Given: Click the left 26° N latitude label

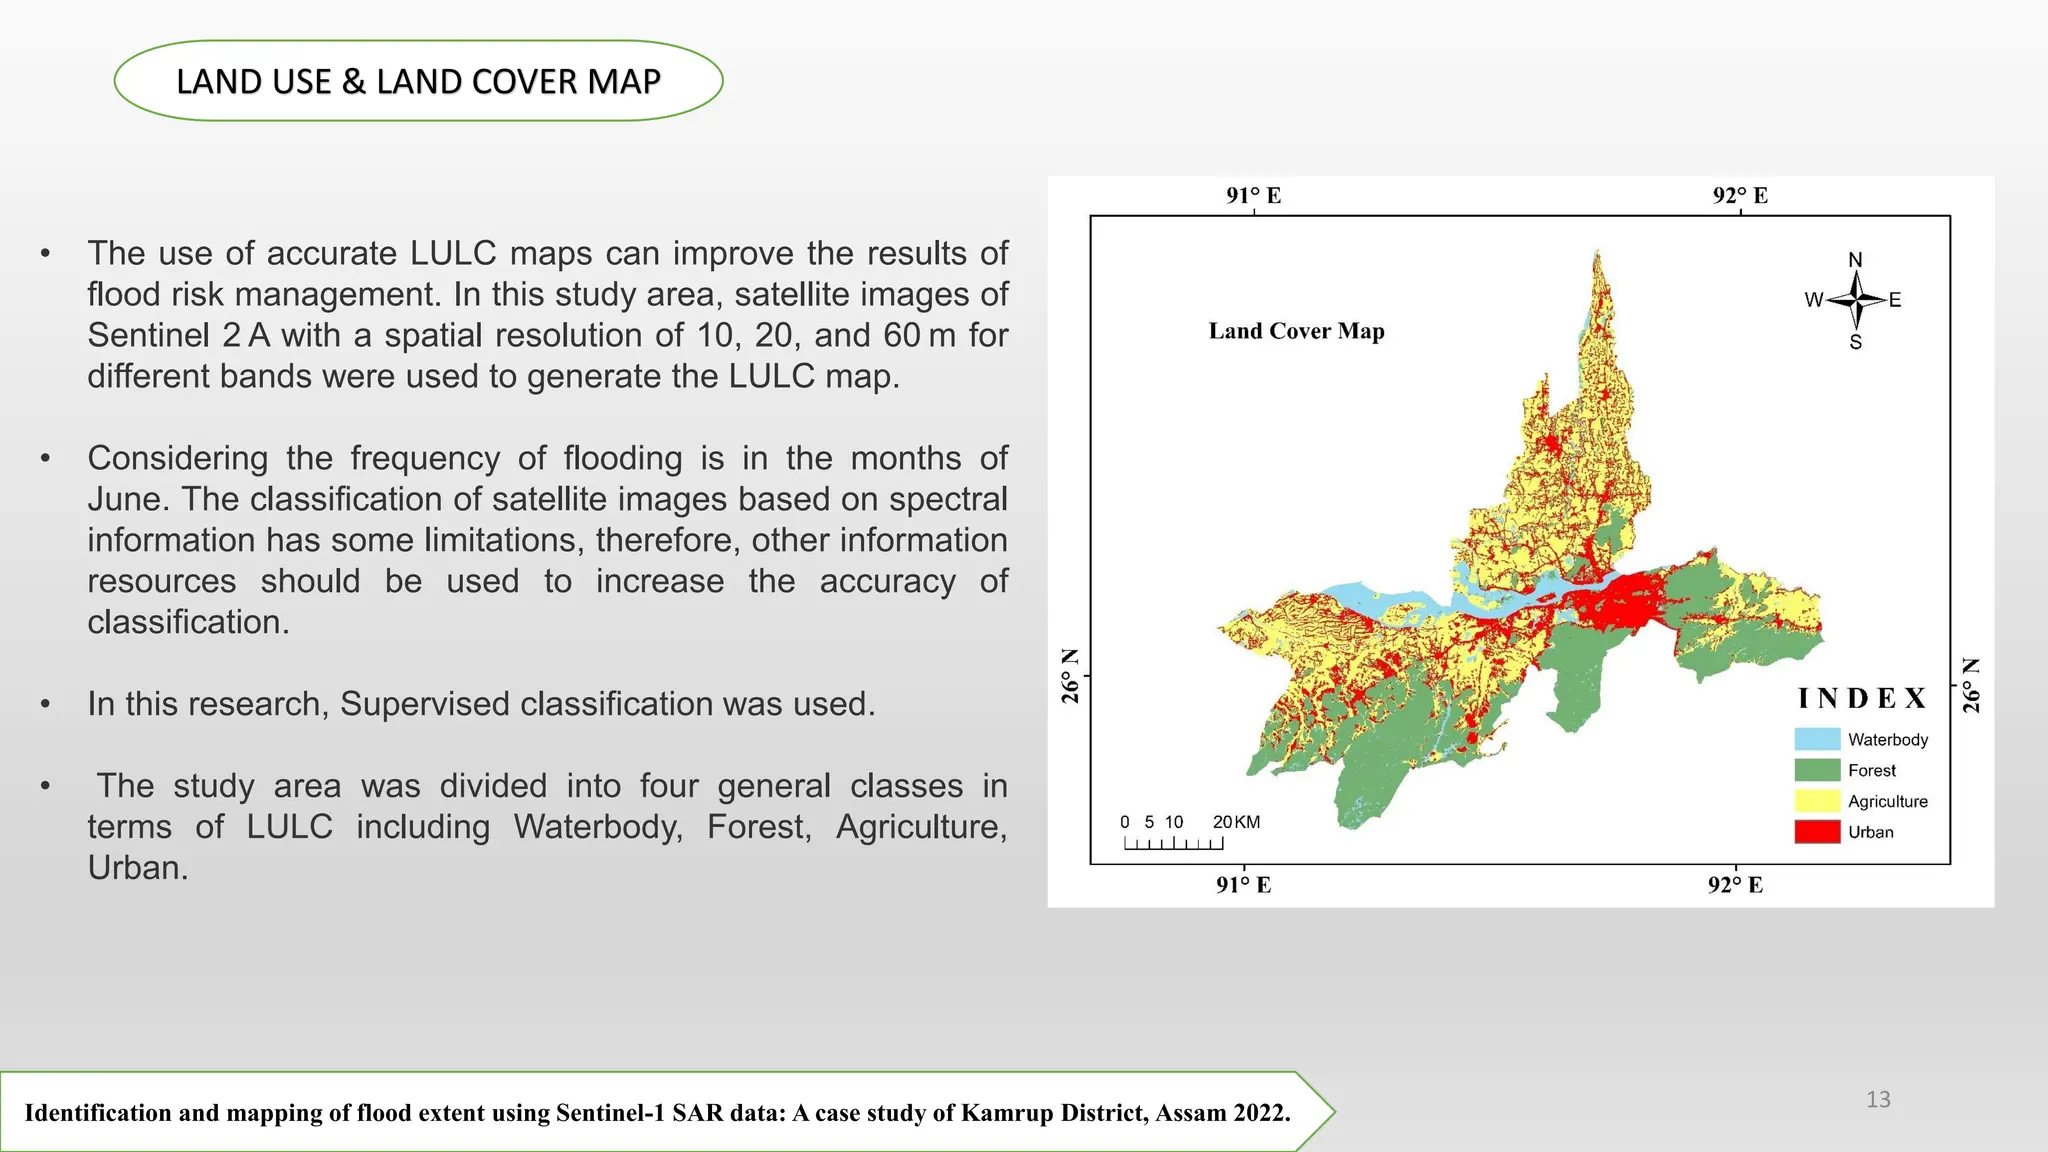Looking at the screenshot, I should click(x=1070, y=676).
